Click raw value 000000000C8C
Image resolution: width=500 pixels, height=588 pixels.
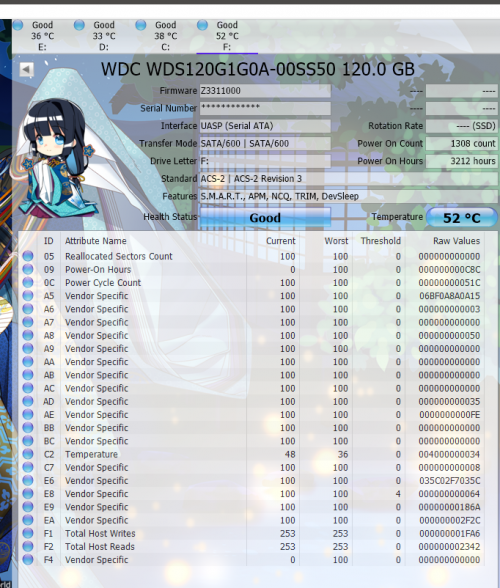(x=449, y=270)
